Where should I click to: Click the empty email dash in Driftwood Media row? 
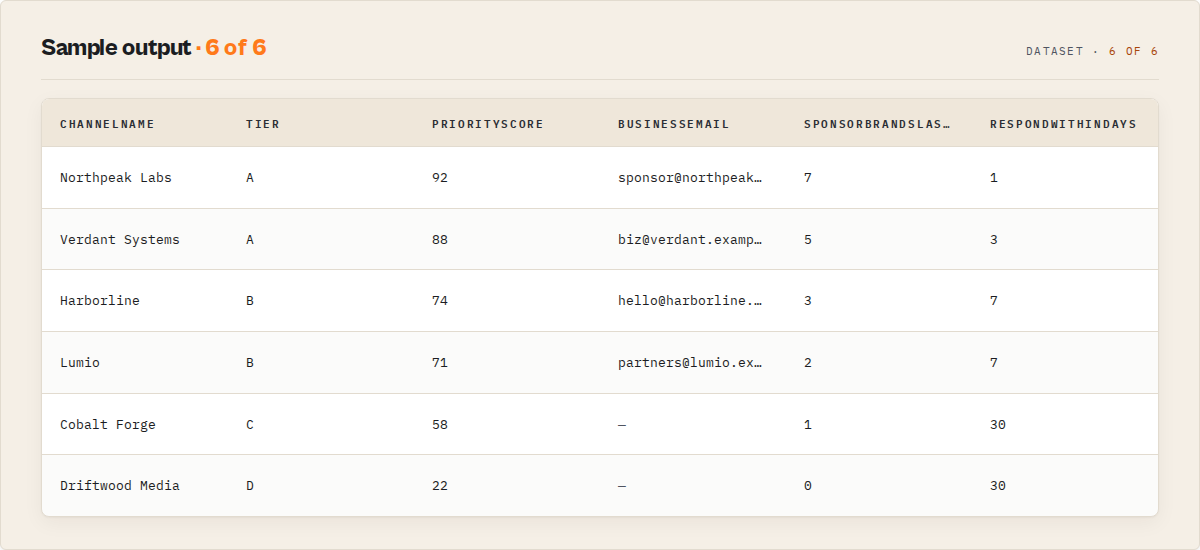(622, 486)
